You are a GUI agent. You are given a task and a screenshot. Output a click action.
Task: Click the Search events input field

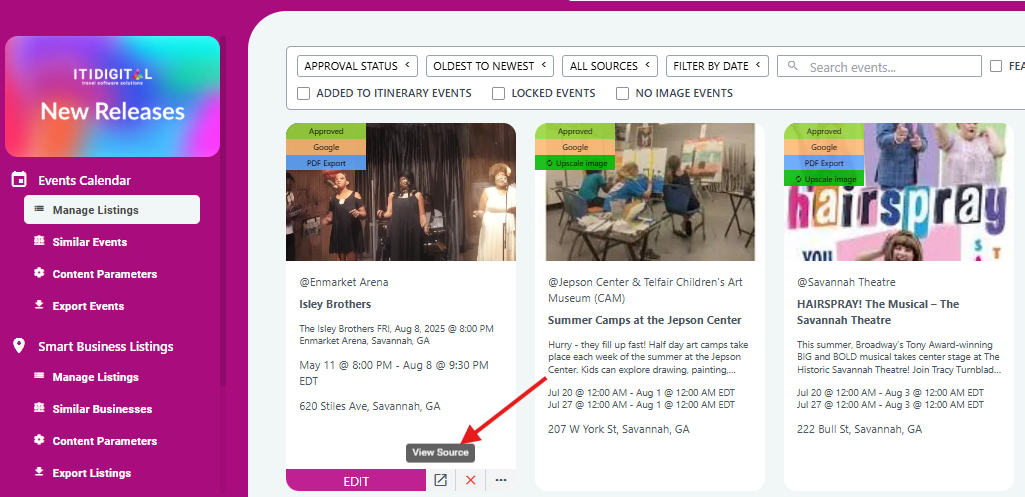(879, 66)
